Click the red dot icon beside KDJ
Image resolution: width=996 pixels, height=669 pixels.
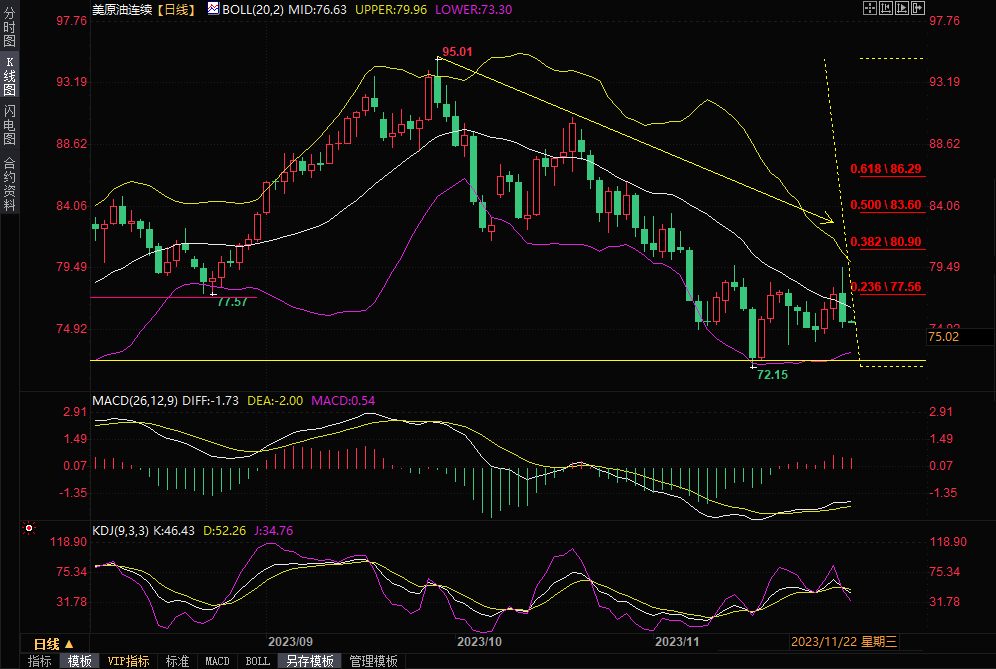coord(28,528)
